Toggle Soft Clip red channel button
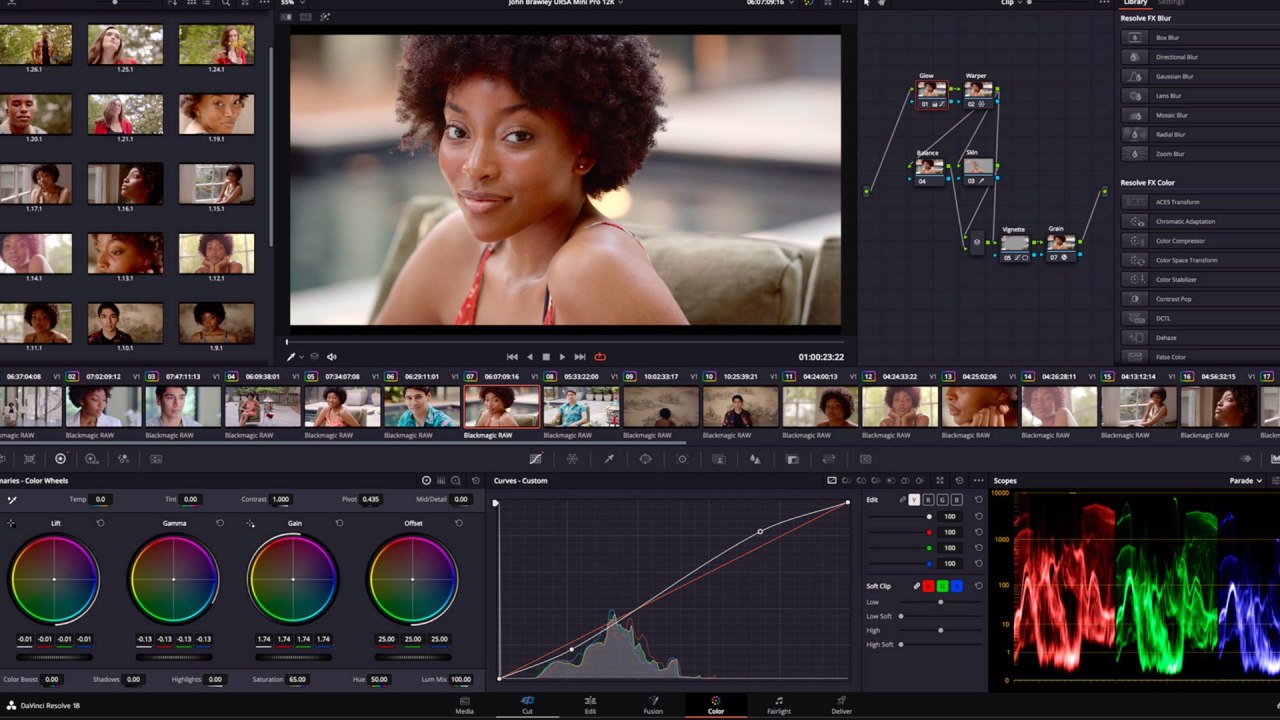 point(928,586)
